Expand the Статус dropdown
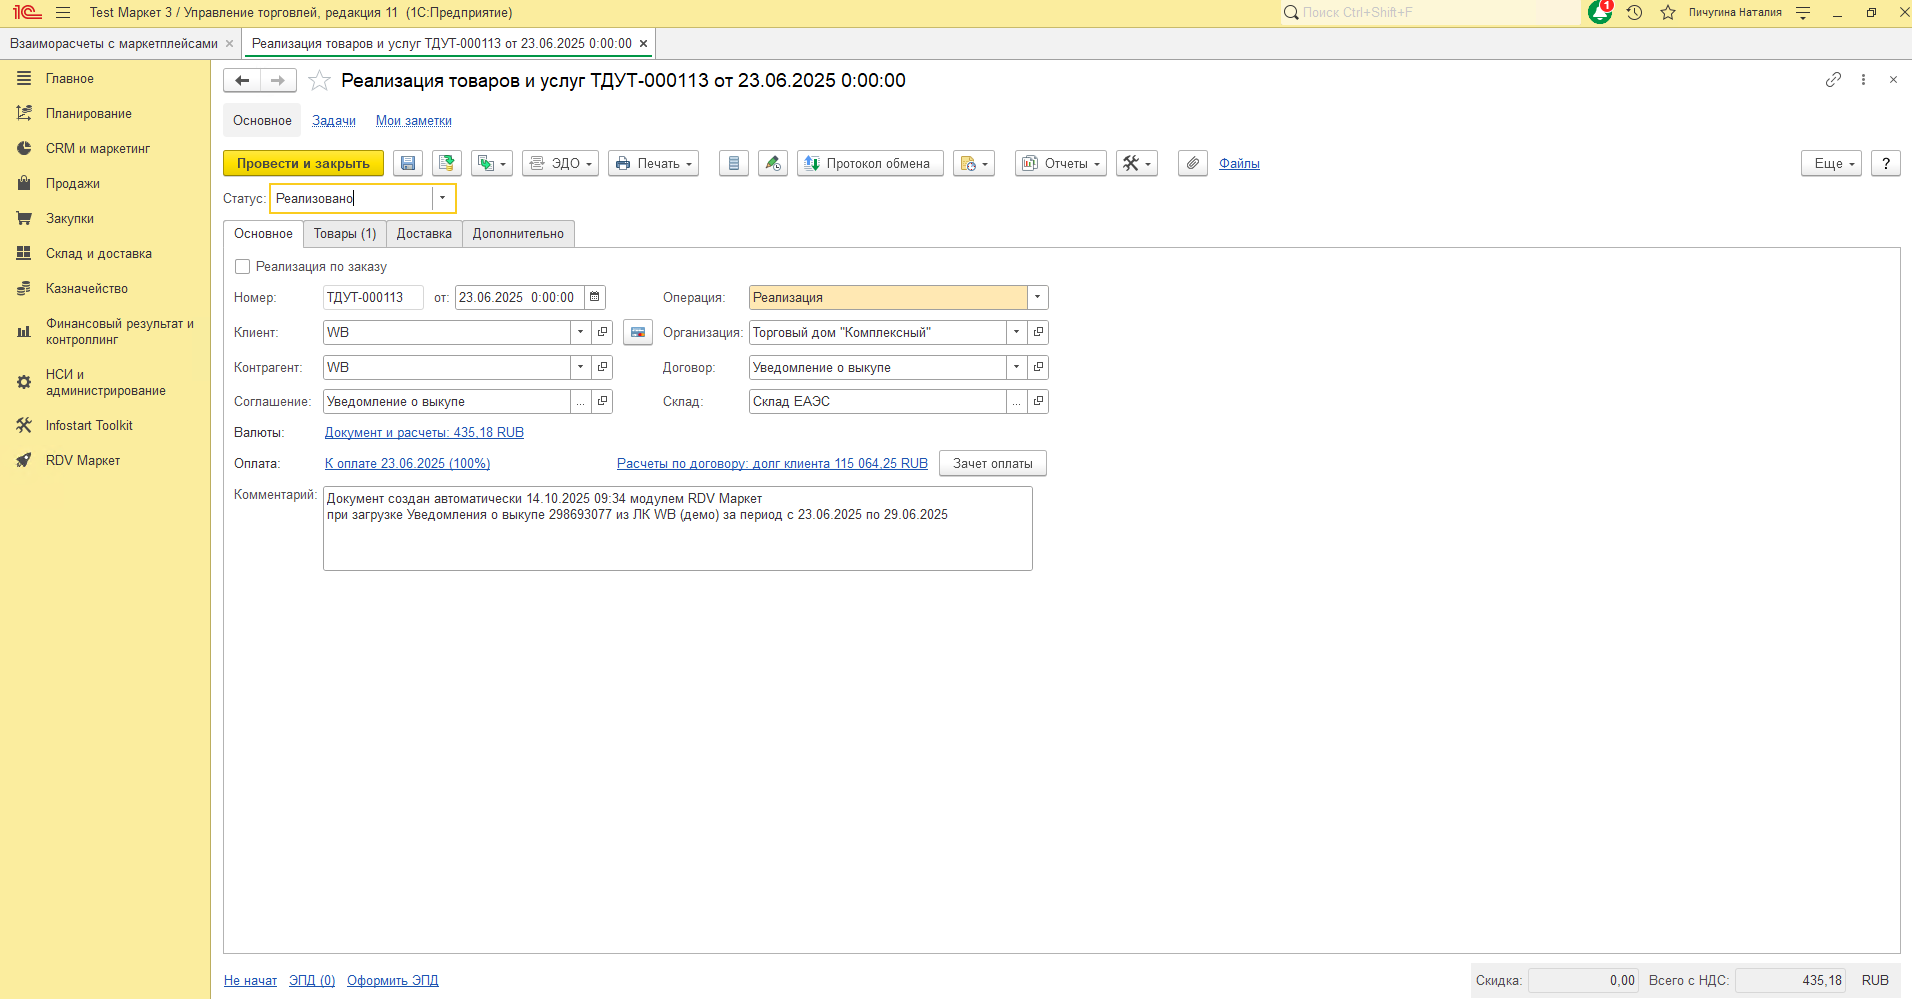 [443, 198]
